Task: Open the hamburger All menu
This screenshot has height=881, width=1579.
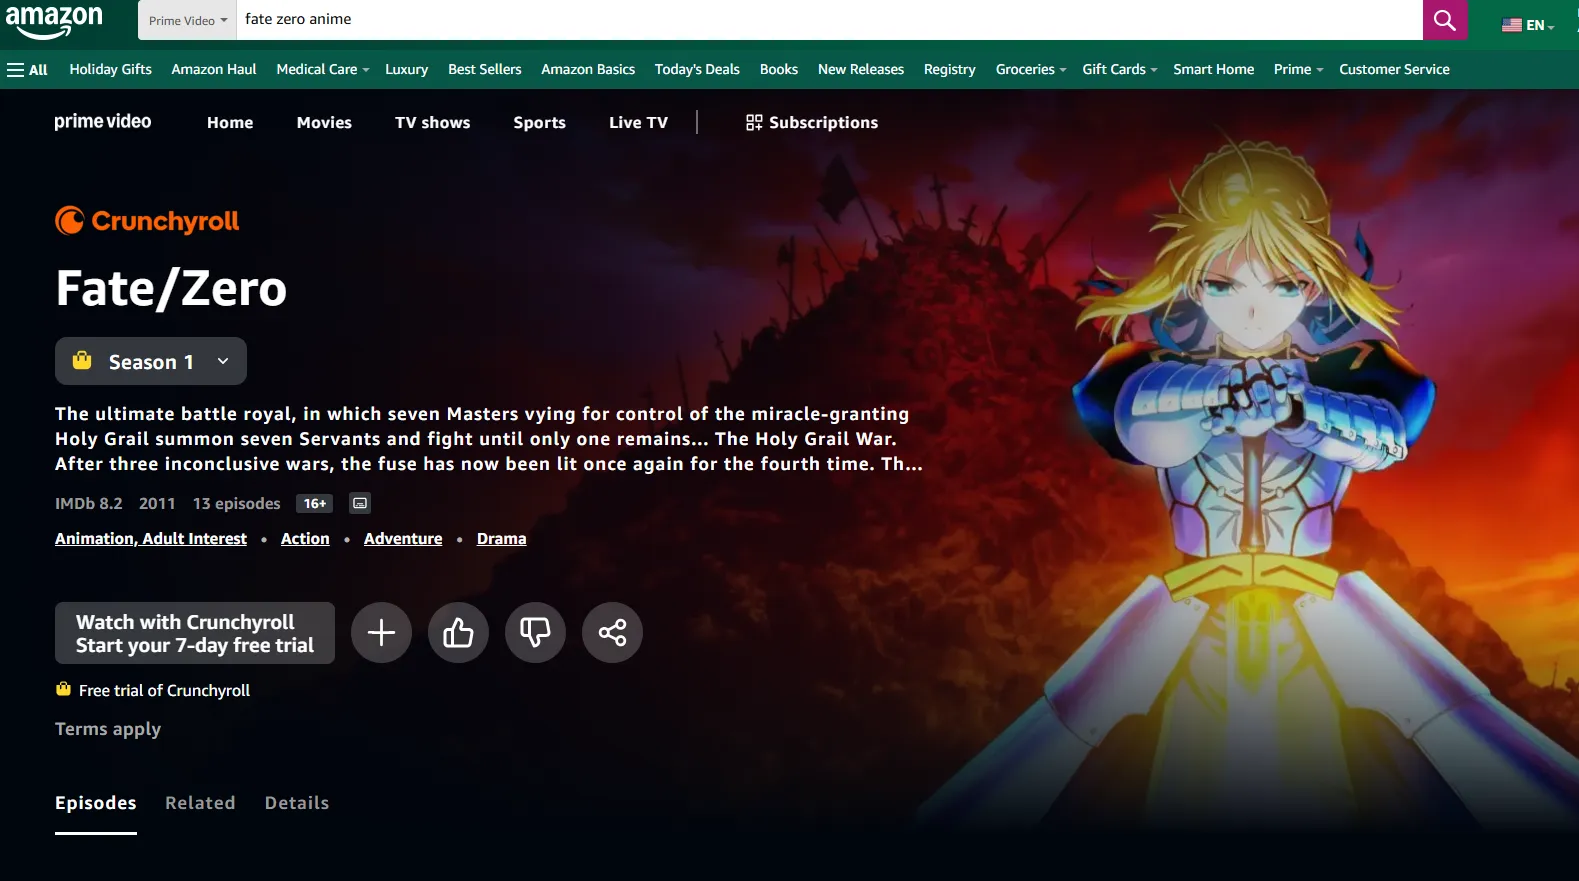Action: [27, 70]
